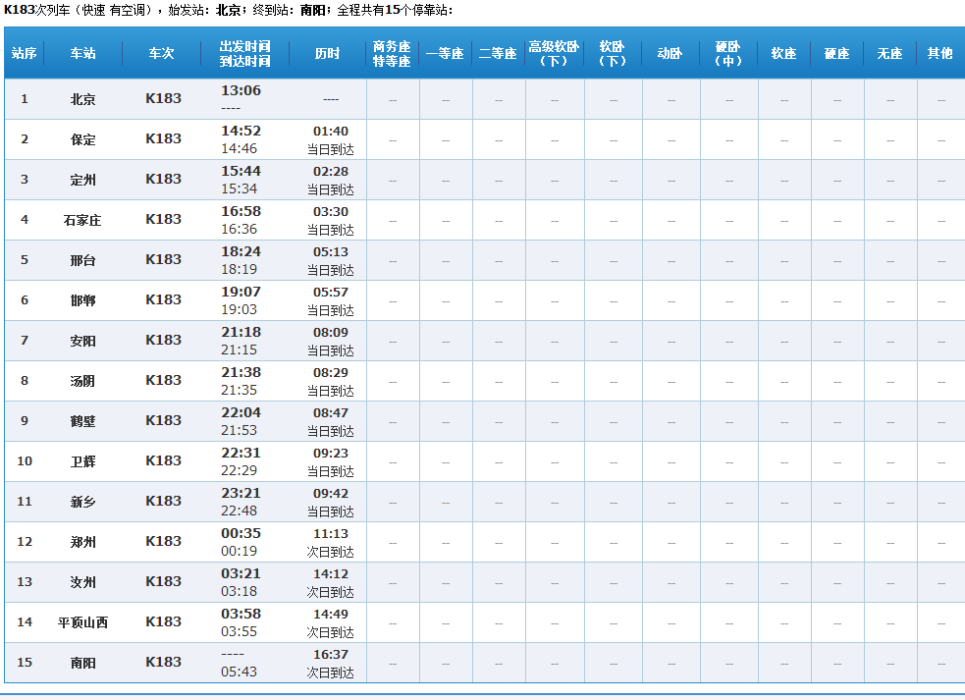Screen dimensions: 965x700
Task: Click duration 16:37 in the 南阳 row
Action: 330,654
